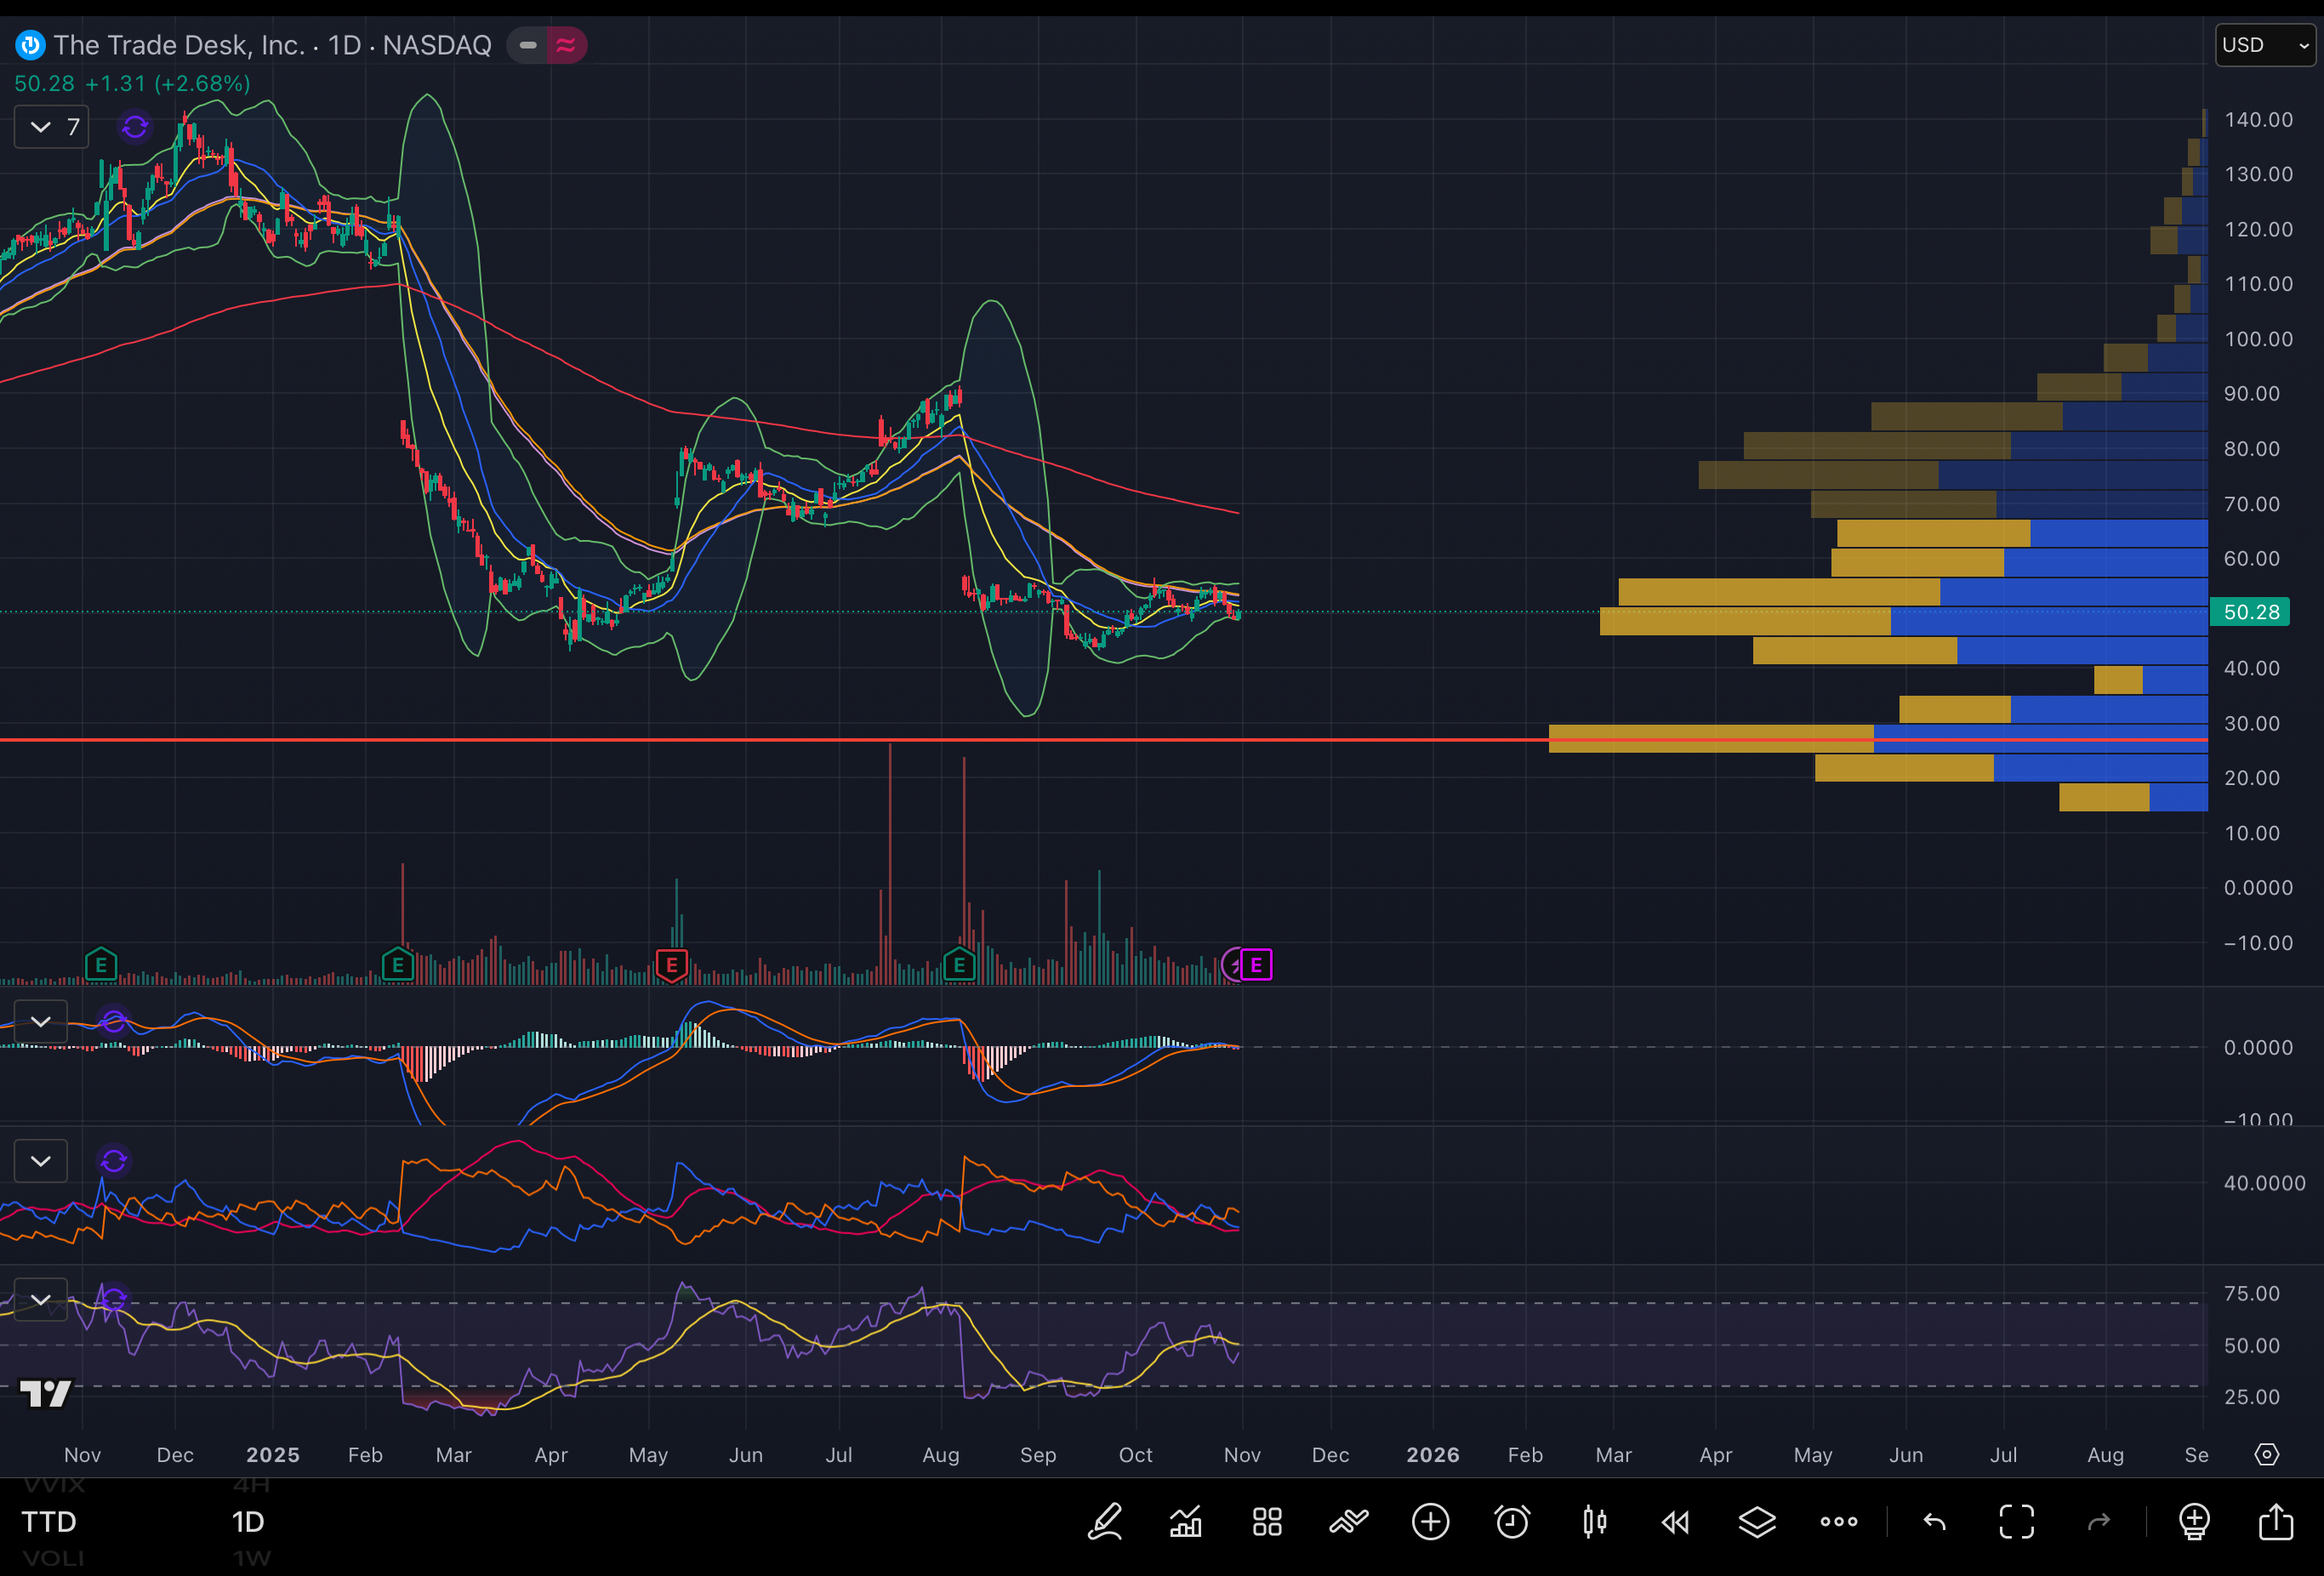Click the undo arrow button
The image size is (2324, 1576).
(x=1934, y=1522)
